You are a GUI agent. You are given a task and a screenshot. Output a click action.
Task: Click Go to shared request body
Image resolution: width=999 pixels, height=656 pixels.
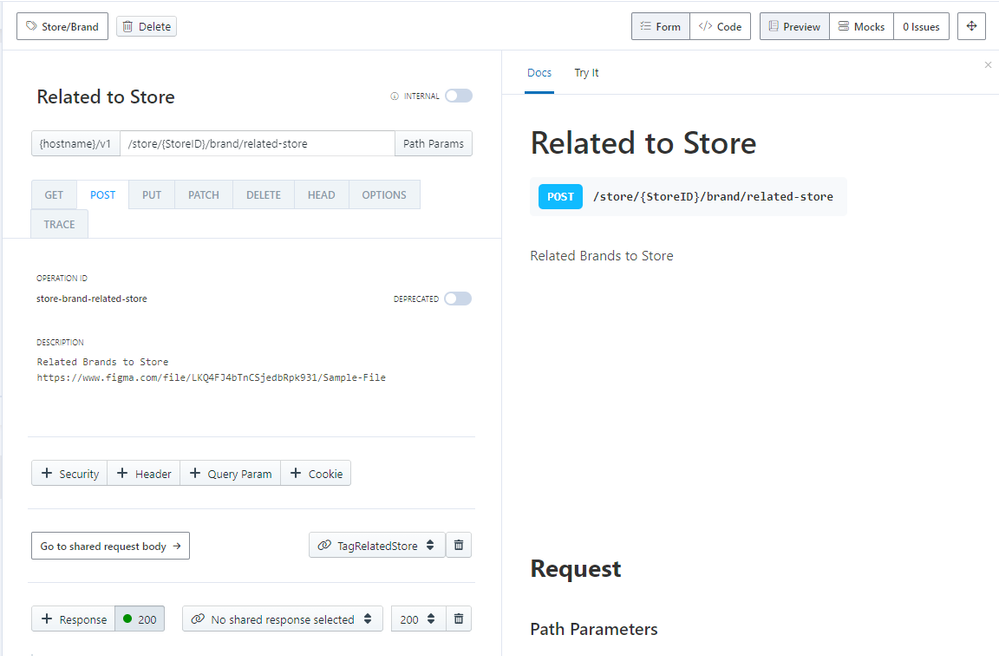click(x=110, y=546)
